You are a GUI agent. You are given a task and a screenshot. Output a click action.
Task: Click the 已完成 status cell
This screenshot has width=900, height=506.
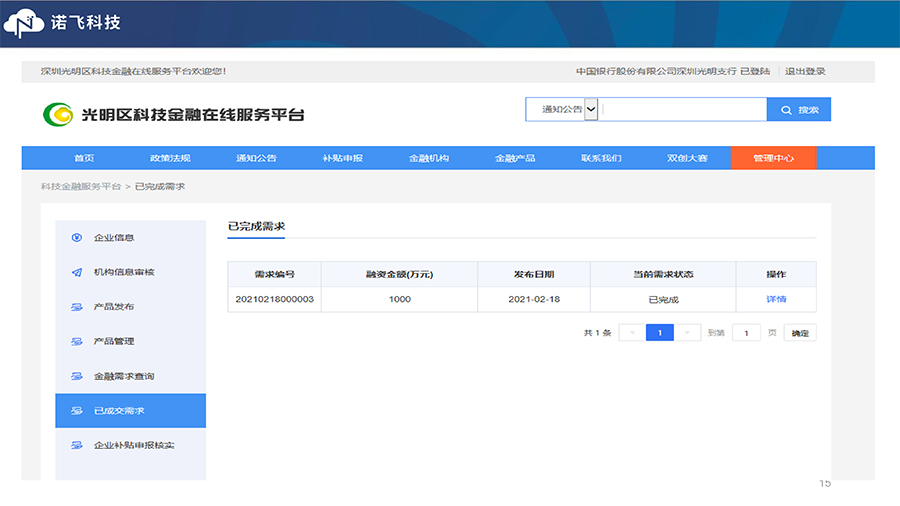point(663,299)
